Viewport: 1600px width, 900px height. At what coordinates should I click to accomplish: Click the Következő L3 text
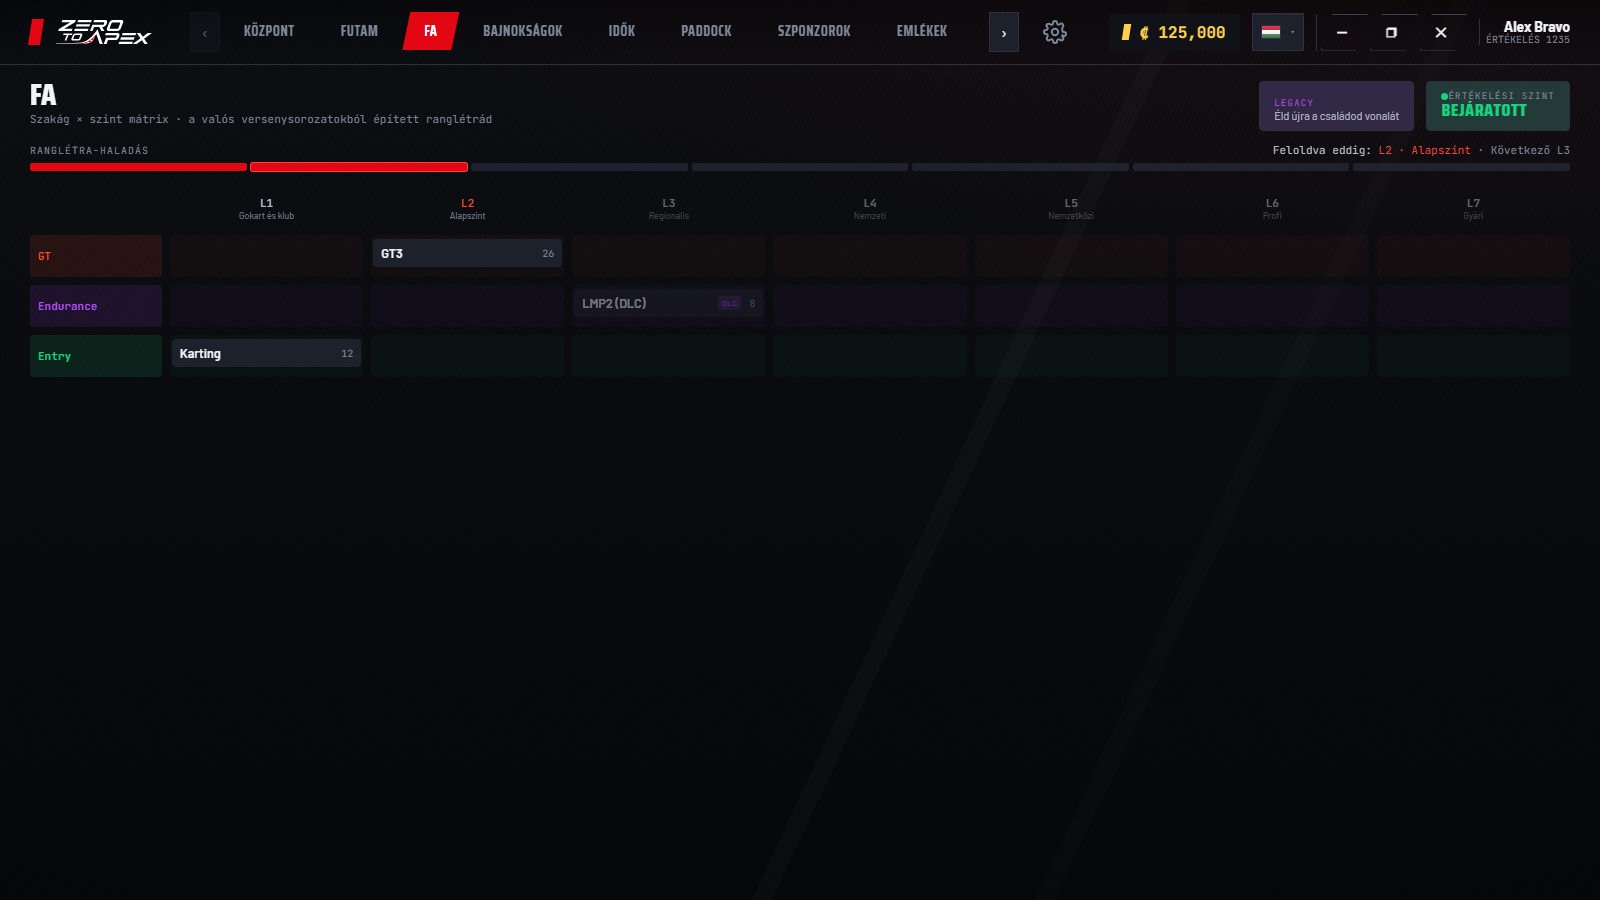coord(1530,150)
